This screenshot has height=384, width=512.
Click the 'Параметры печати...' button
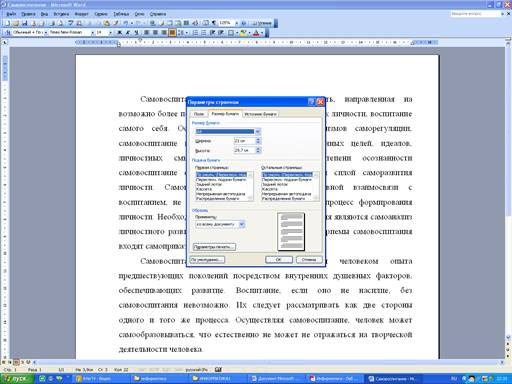(x=214, y=247)
